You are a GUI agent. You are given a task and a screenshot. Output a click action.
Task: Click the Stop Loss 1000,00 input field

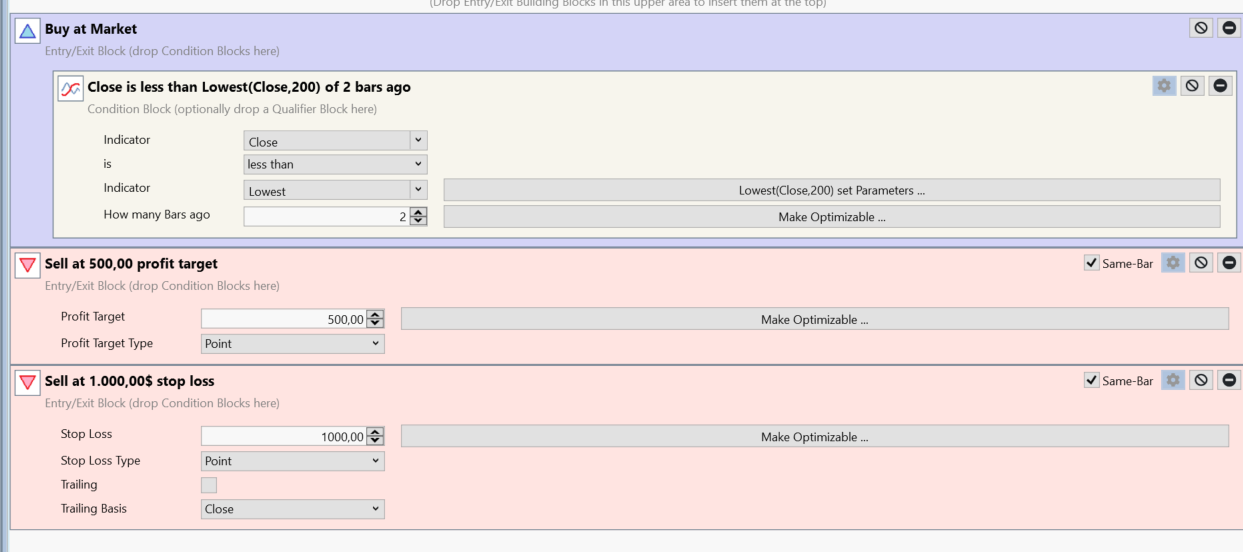[285, 436]
